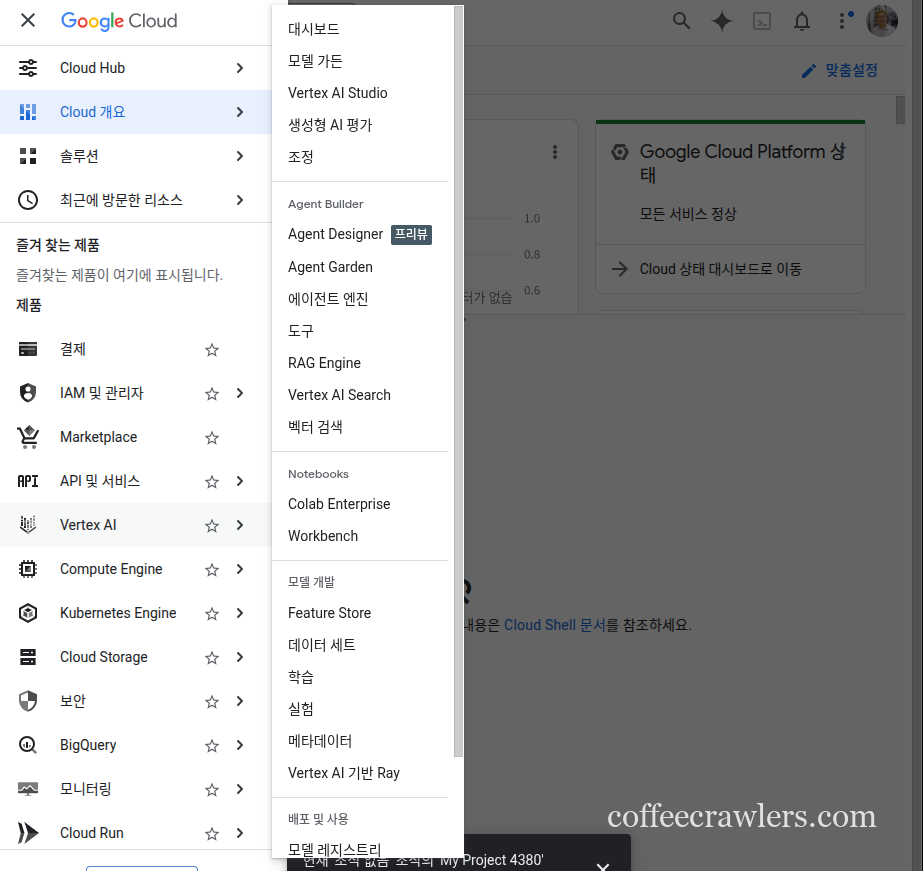The width and height of the screenshot is (923, 871).
Task: Click the search magnifier icon
Action: click(681, 21)
